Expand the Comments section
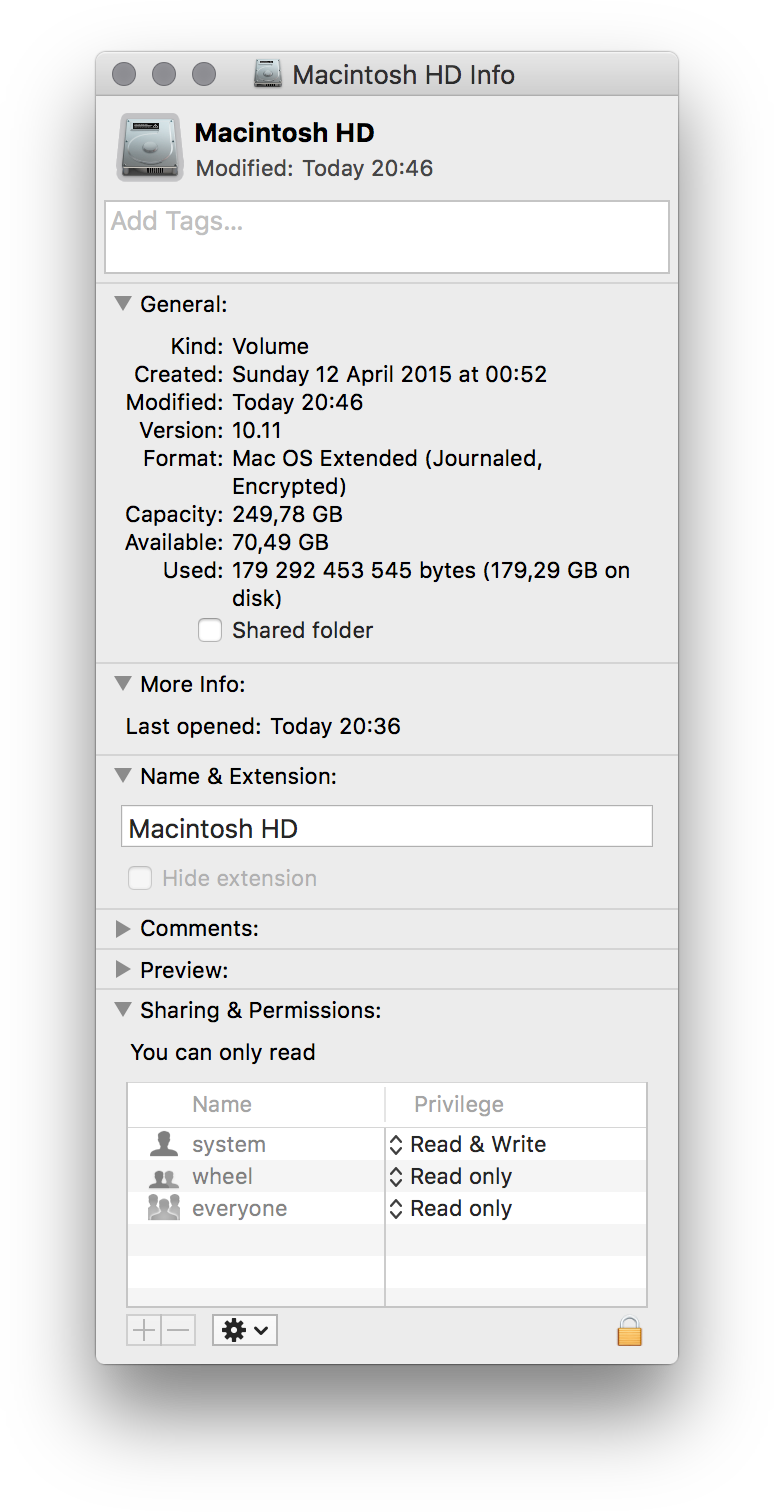774x1512 pixels. tap(123, 929)
